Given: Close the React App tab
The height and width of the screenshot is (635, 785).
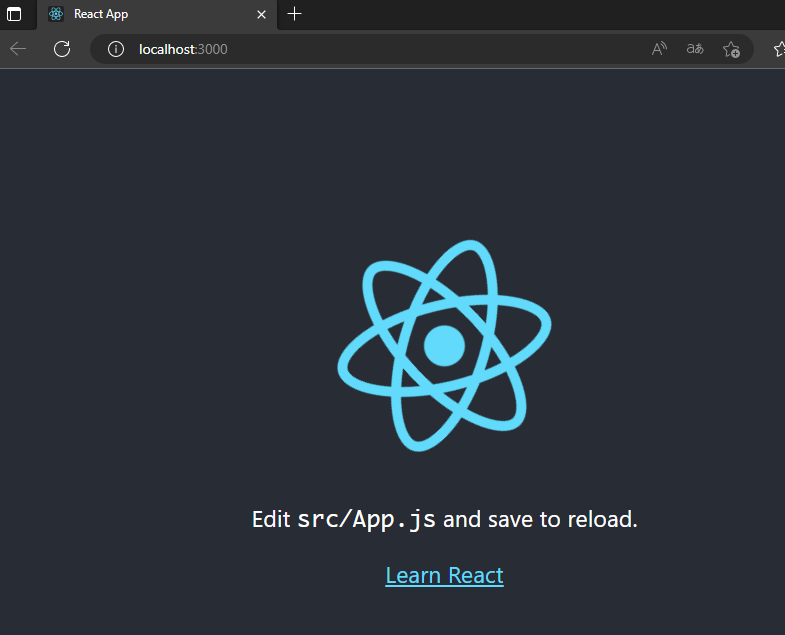Looking at the screenshot, I should [261, 15].
